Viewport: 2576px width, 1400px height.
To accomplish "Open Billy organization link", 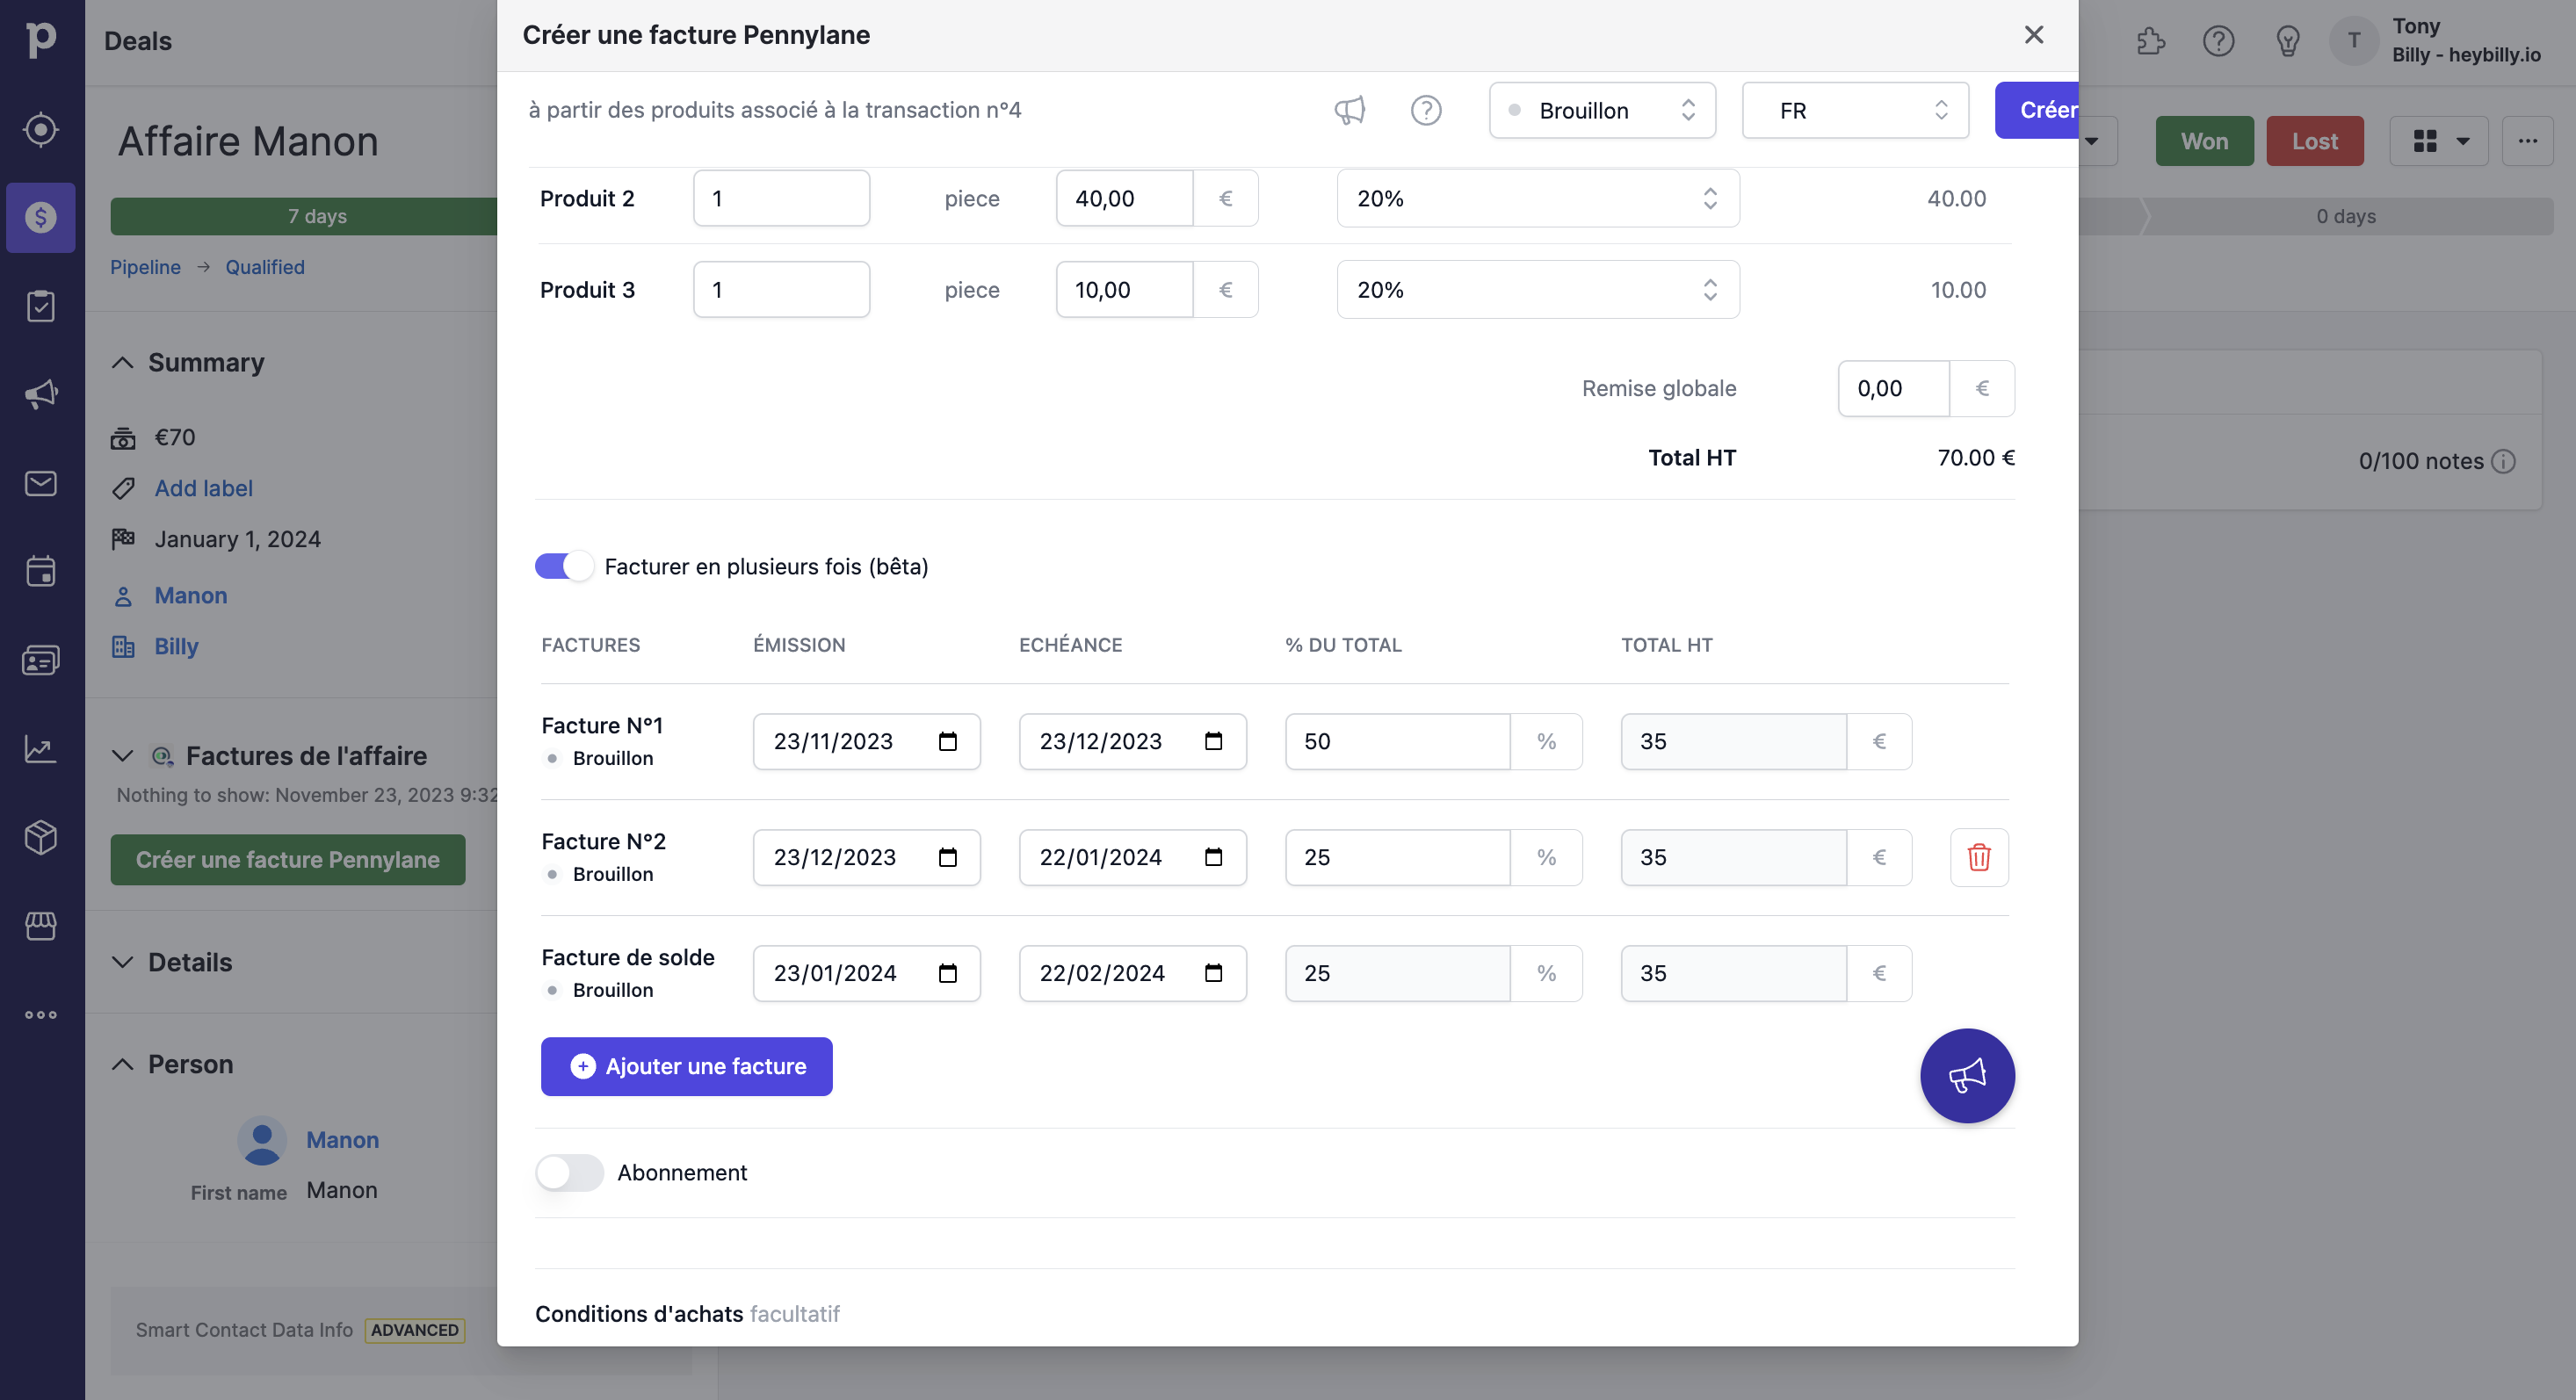I will 176,646.
